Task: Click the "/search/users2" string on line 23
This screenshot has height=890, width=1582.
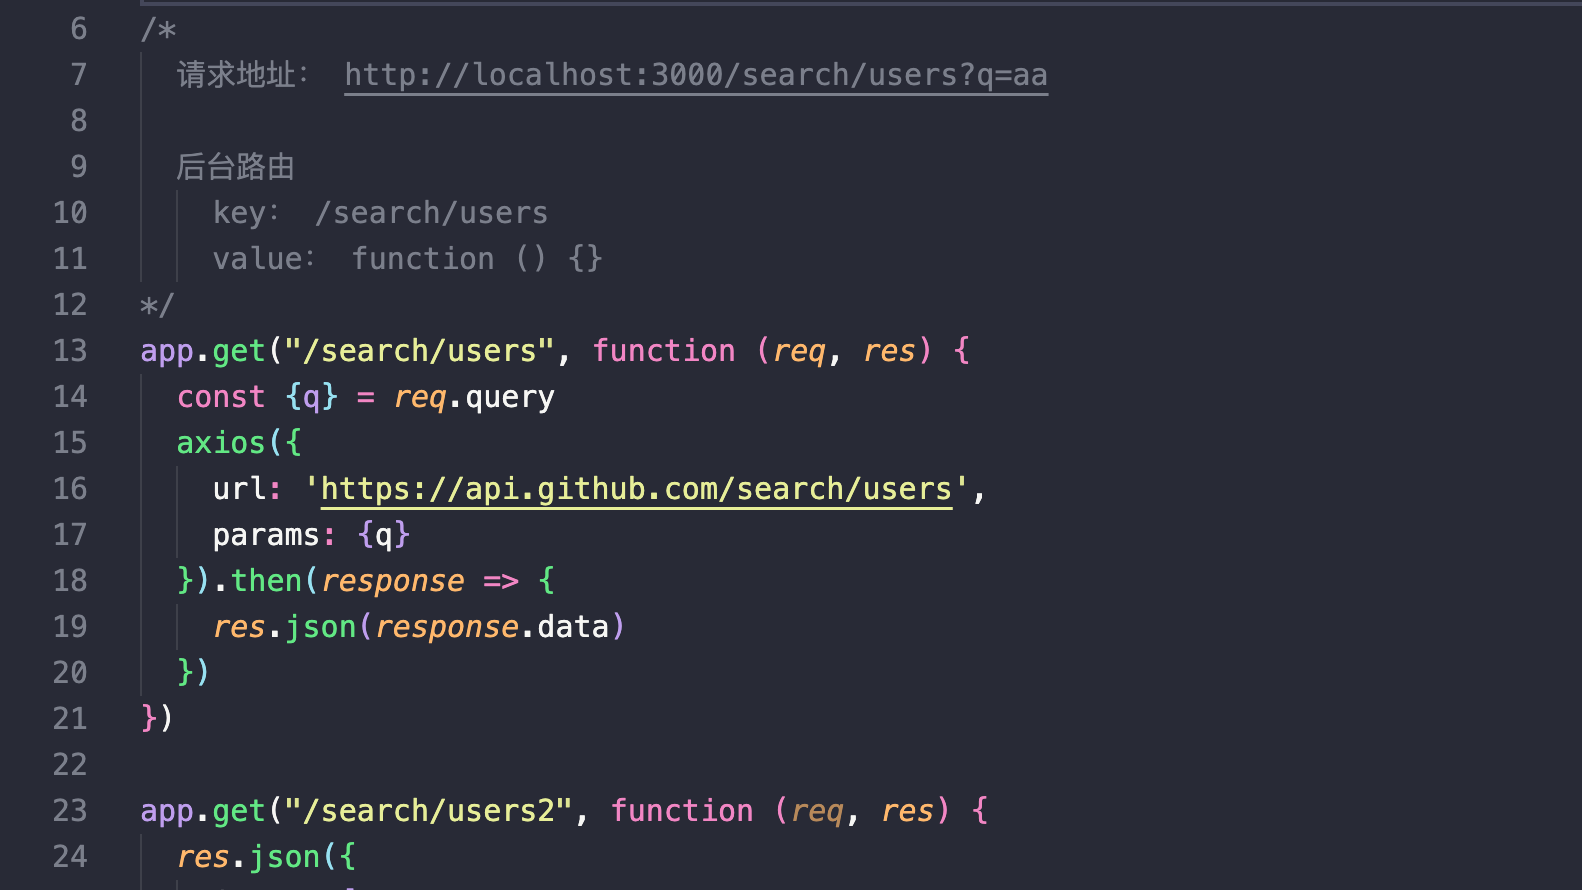Action: coord(429,811)
